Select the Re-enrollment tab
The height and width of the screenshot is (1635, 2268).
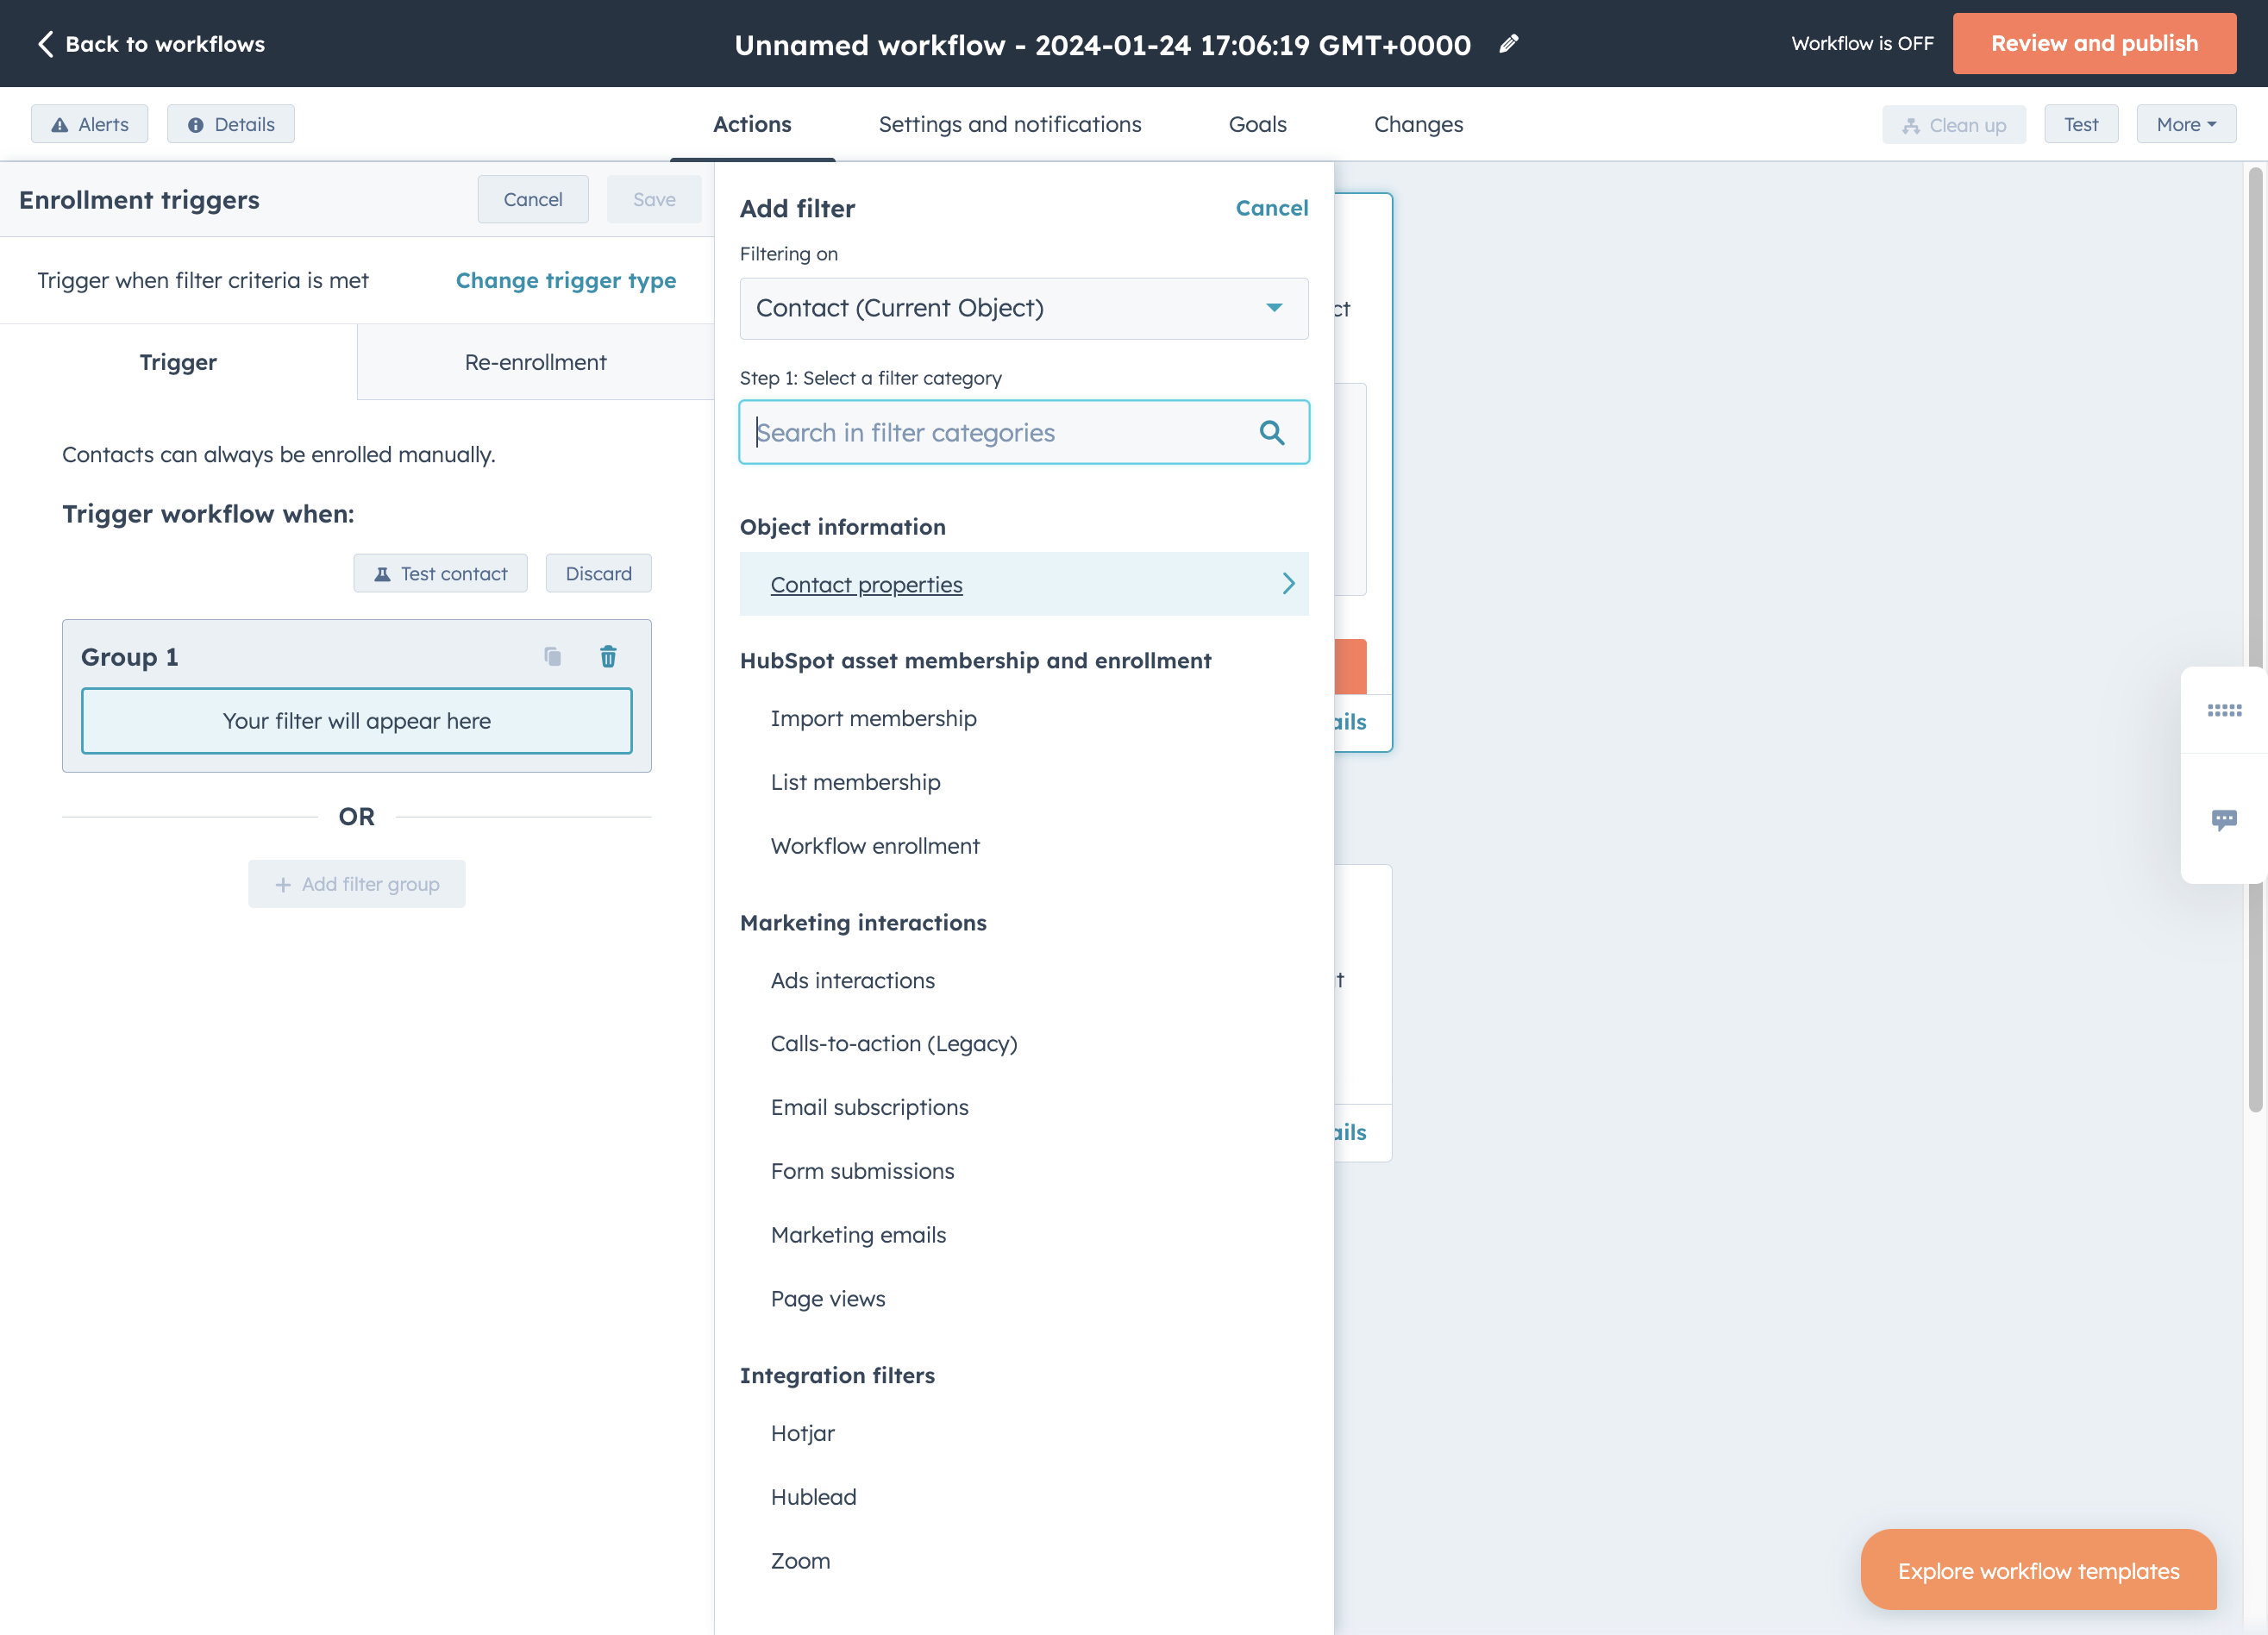(535, 362)
